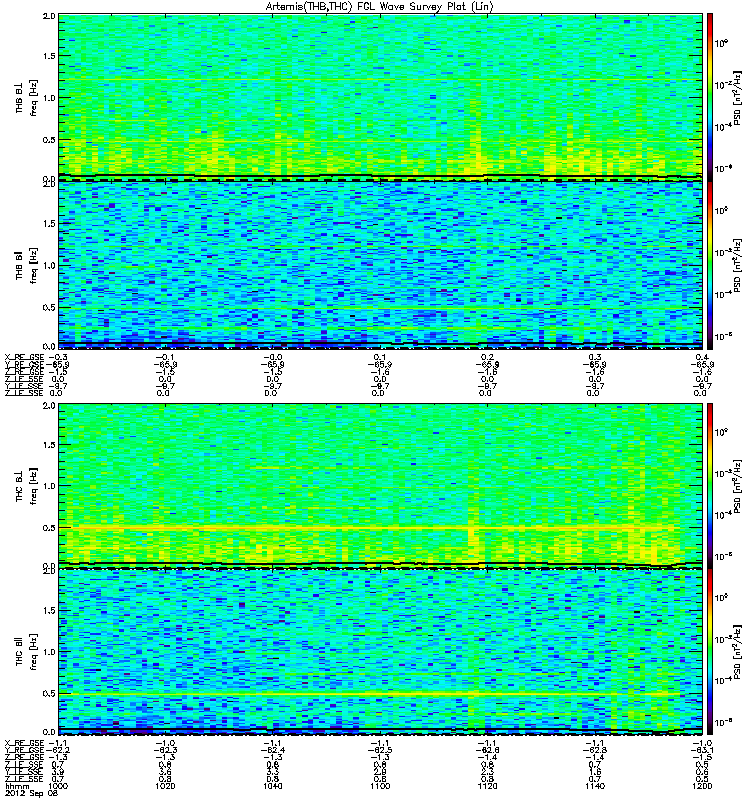Screen dimensions: 750x800
Task: Click the 'THC B⊥ freq [Hz]' axis label
Action: pos(27,486)
